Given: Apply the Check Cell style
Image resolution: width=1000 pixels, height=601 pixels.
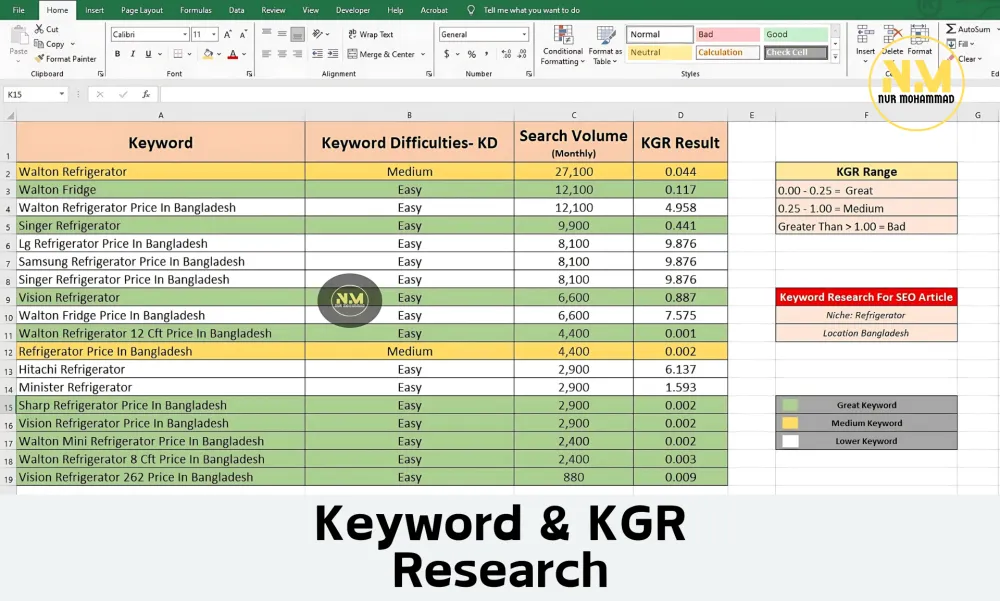Looking at the screenshot, I should [x=796, y=52].
